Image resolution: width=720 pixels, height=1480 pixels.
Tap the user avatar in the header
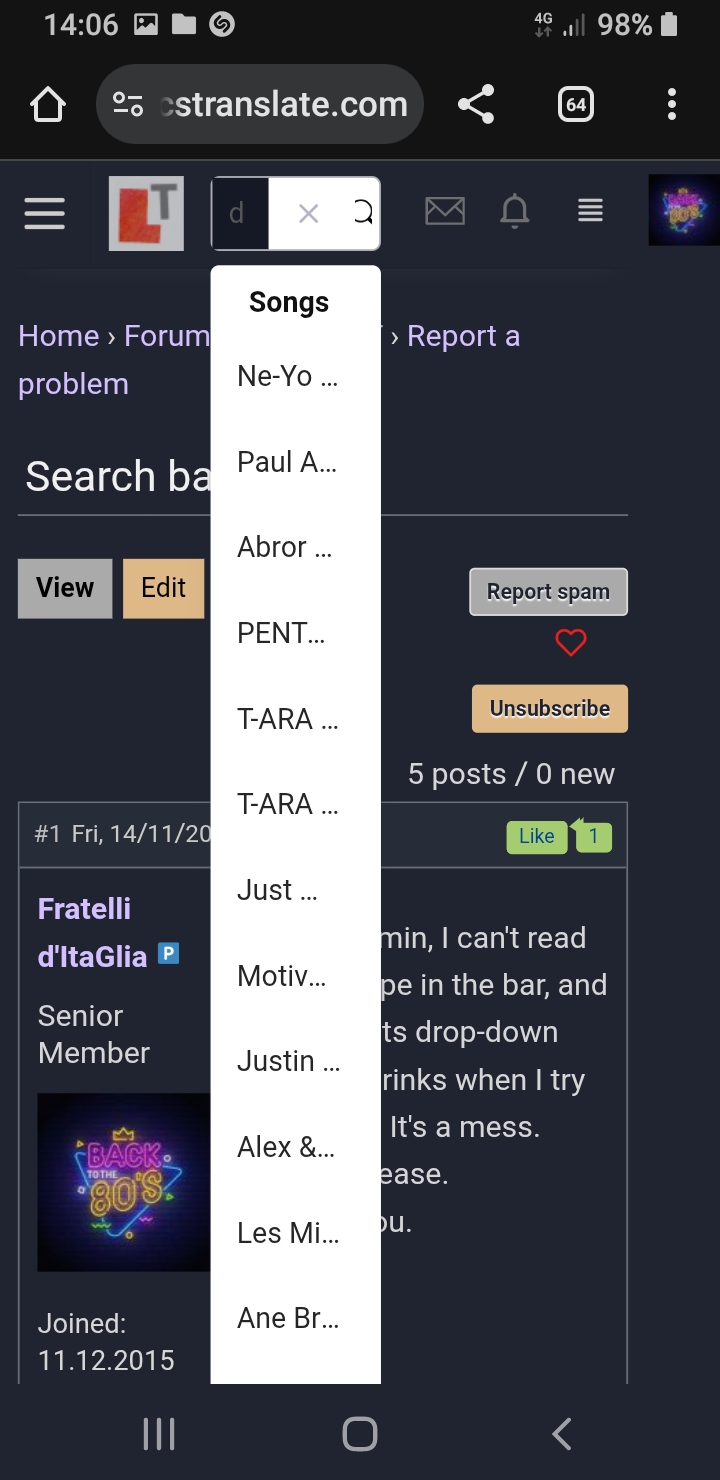(x=684, y=210)
